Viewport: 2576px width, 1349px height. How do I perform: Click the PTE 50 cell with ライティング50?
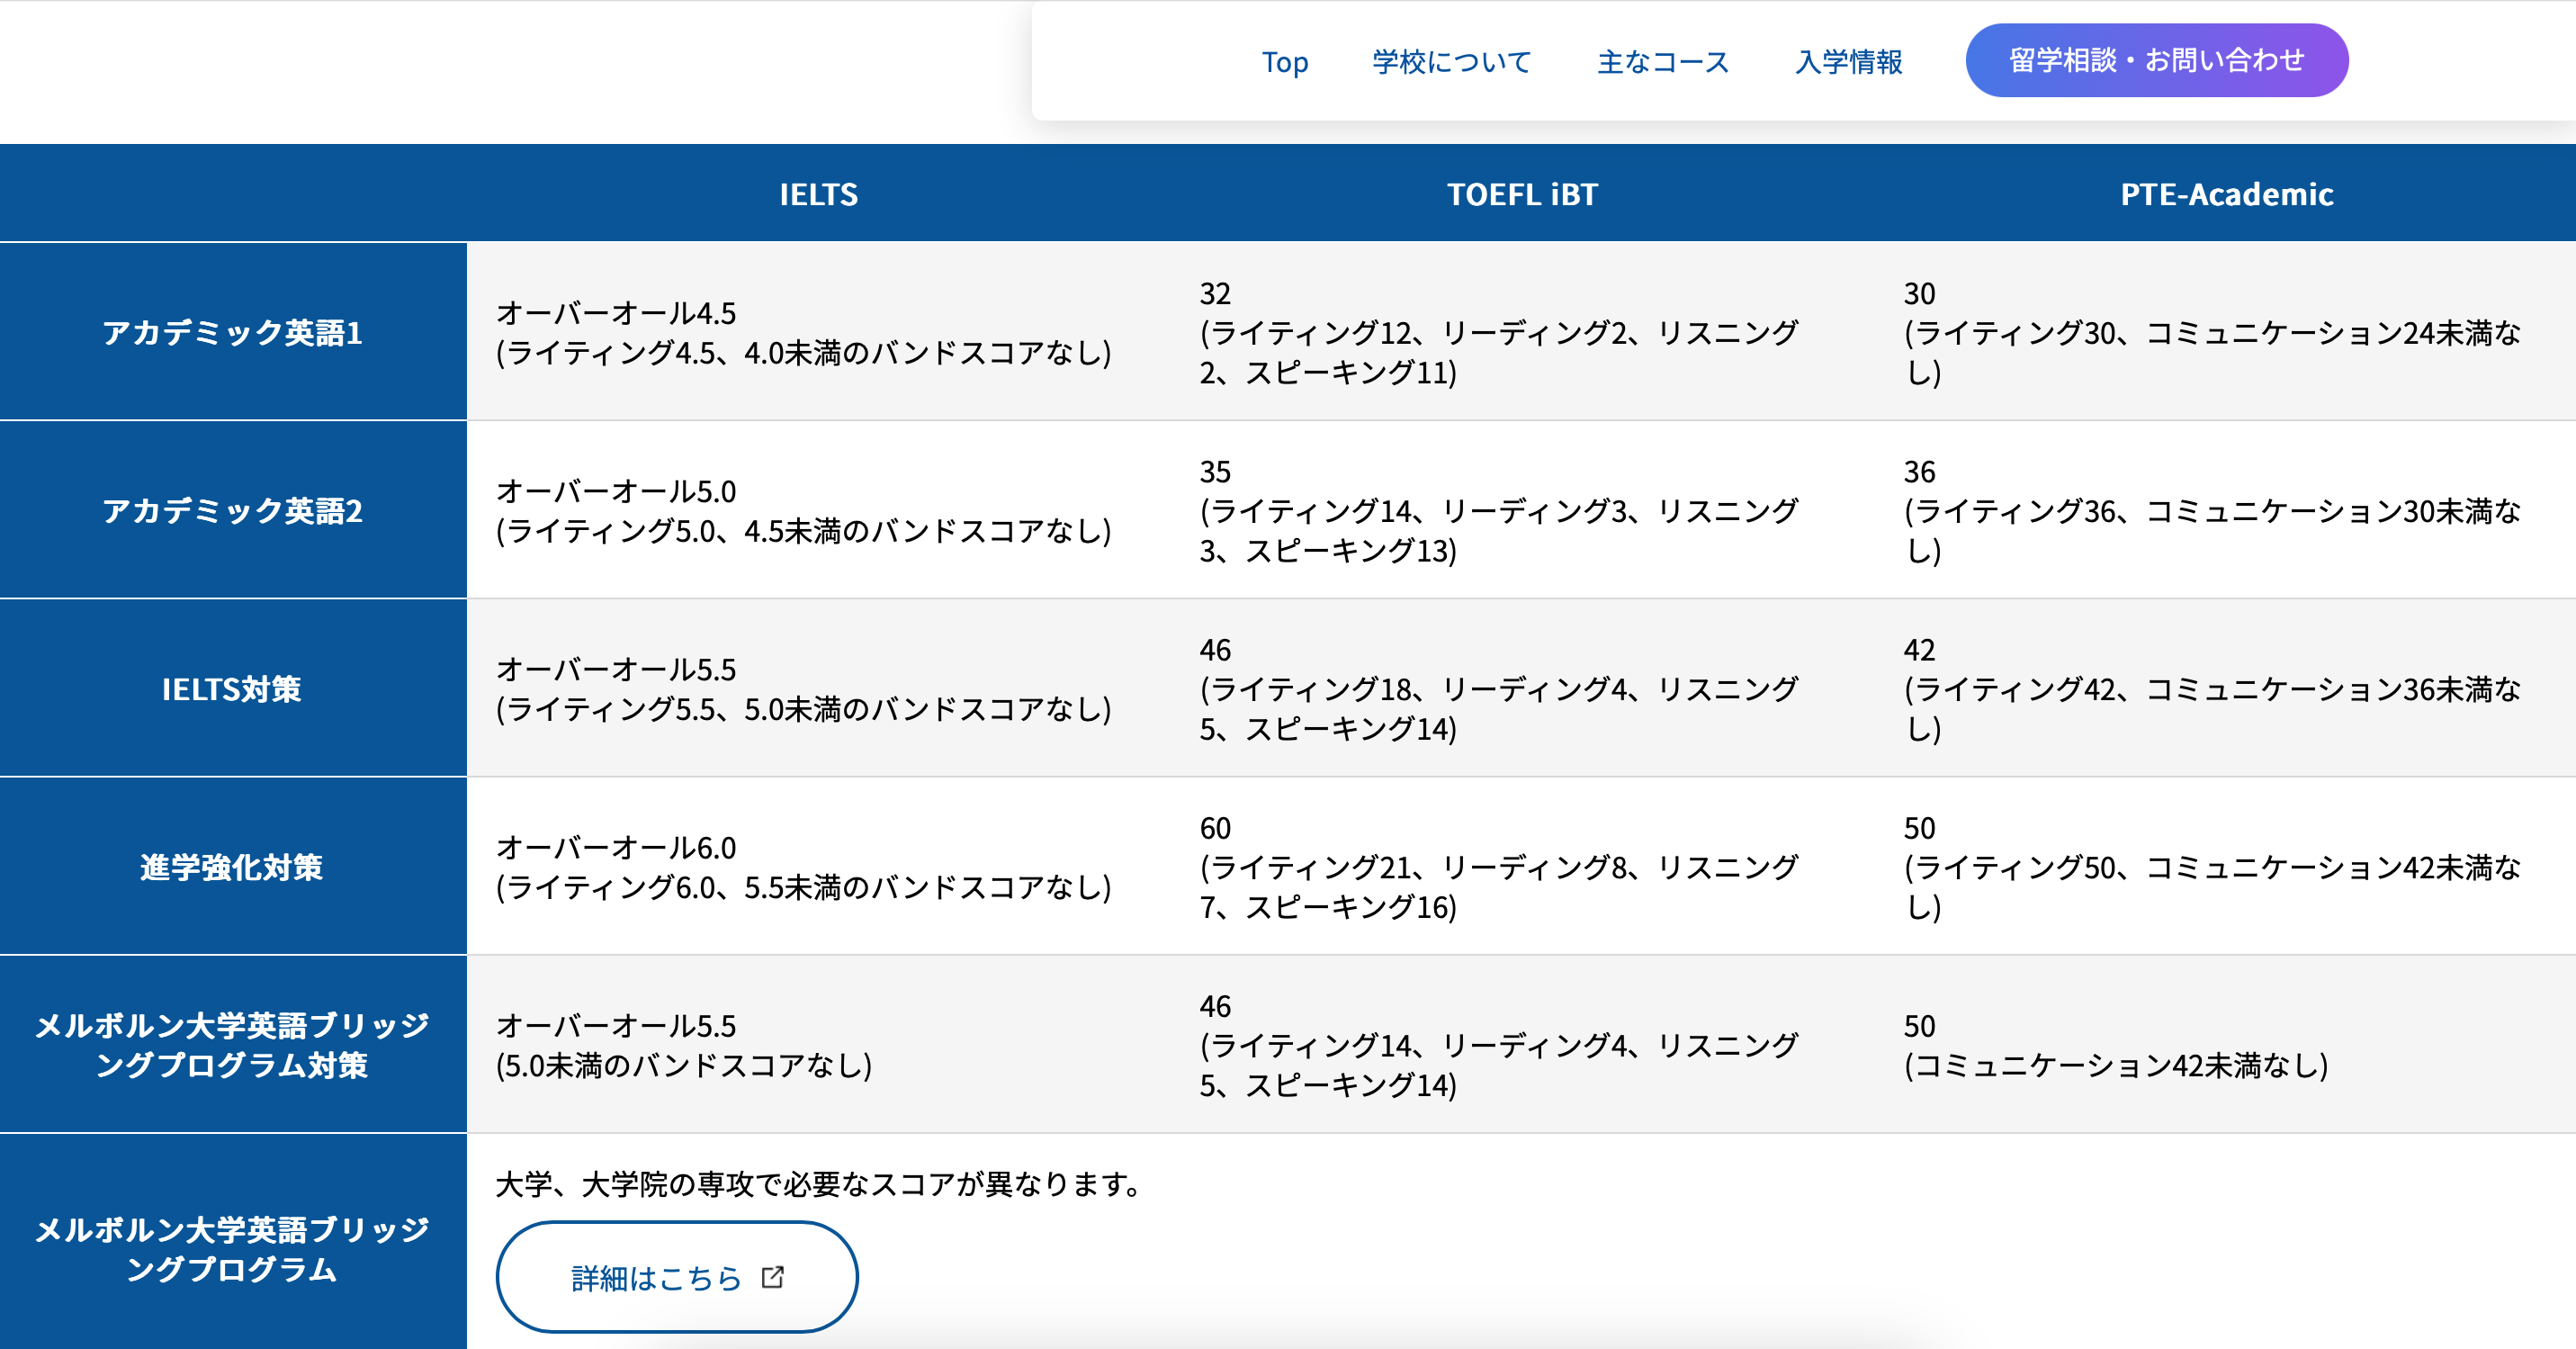click(2226, 866)
